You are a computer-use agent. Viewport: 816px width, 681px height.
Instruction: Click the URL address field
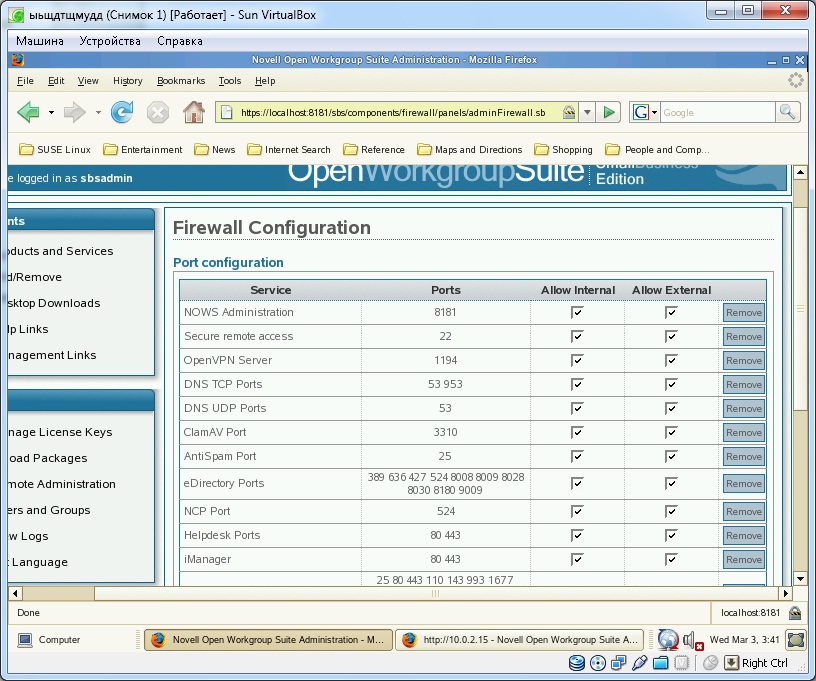tap(393, 112)
